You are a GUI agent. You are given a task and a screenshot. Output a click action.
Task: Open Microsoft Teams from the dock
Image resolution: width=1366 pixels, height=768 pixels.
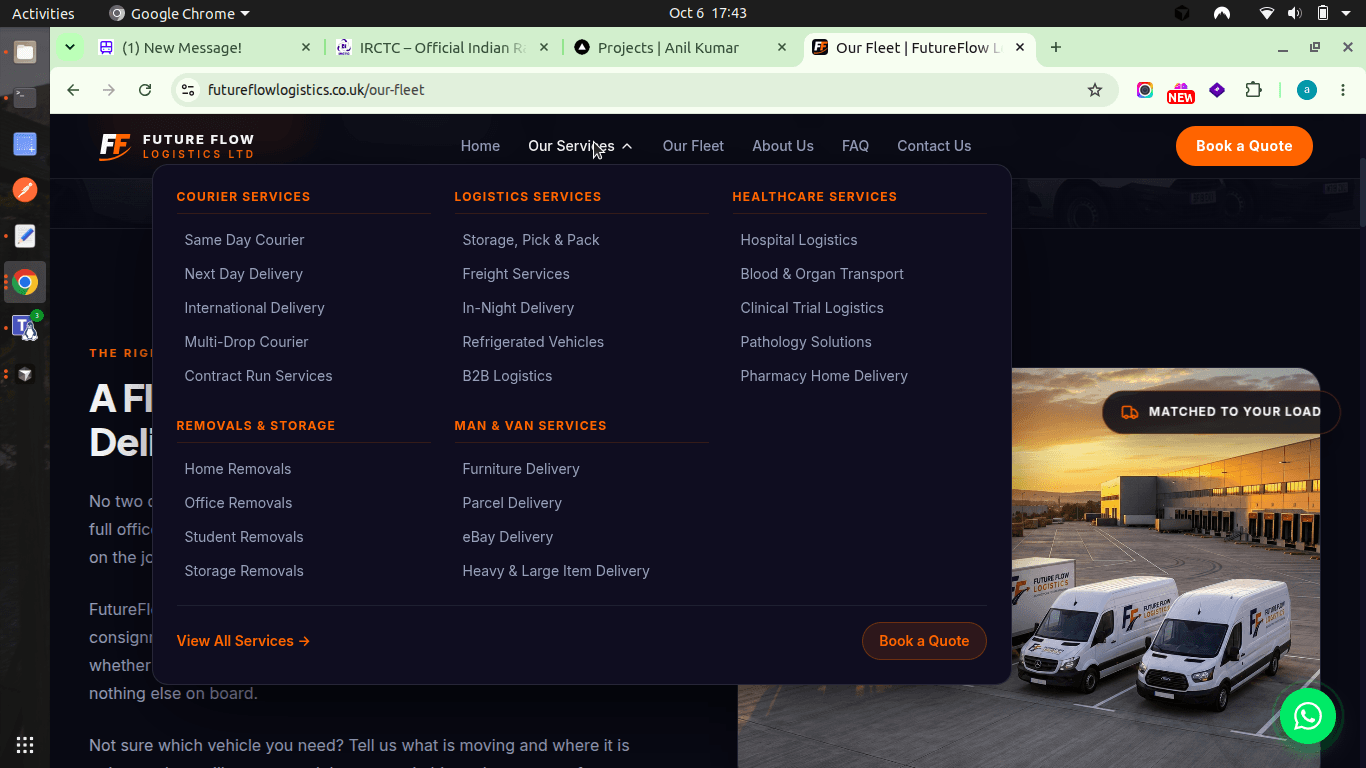coord(25,328)
